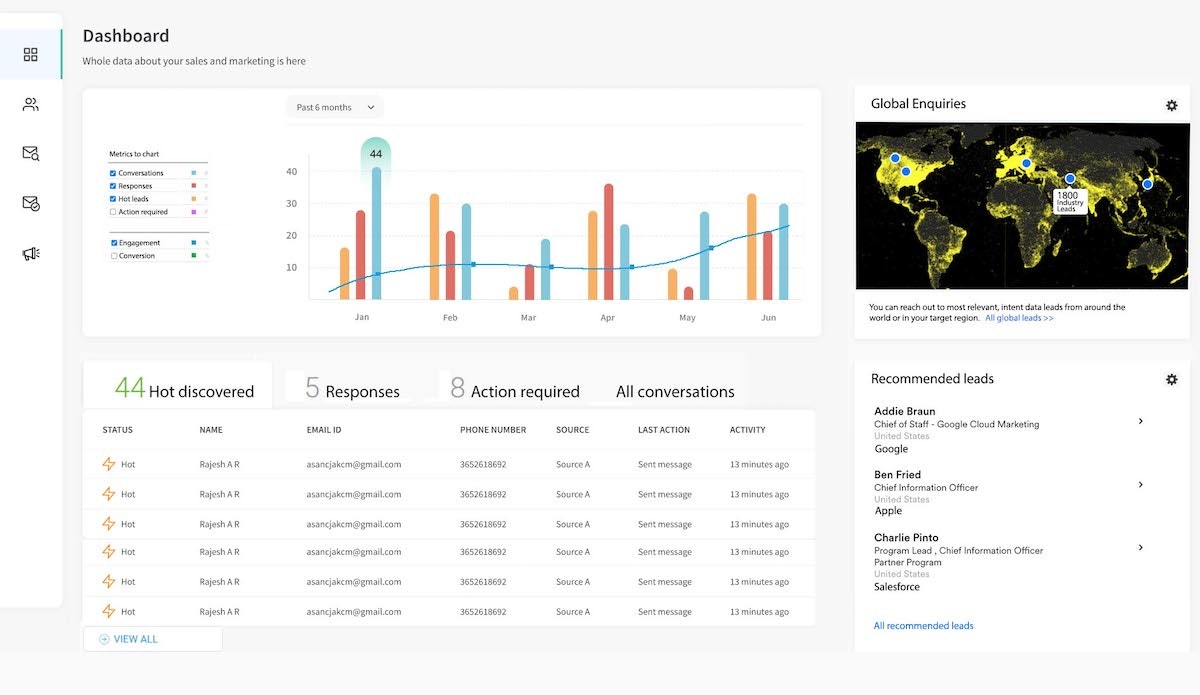The image size is (1200, 695).
Task: Switch to the Responses tab
Action: pyautogui.click(x=352, y=388)
